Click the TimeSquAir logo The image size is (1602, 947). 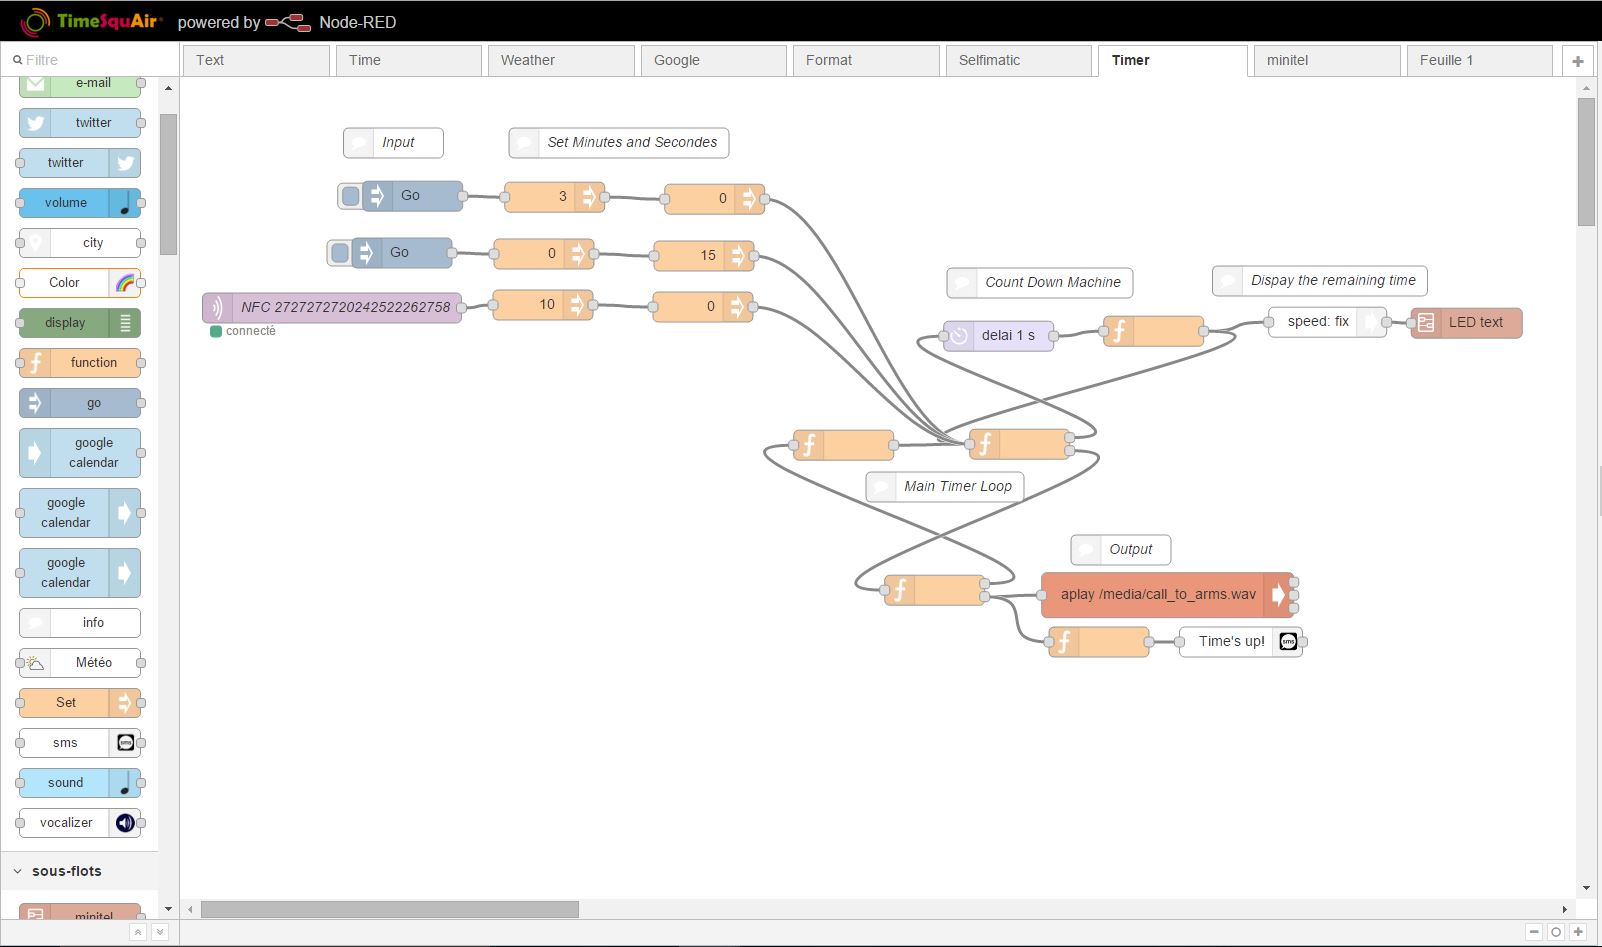click(x=91, y=22)
